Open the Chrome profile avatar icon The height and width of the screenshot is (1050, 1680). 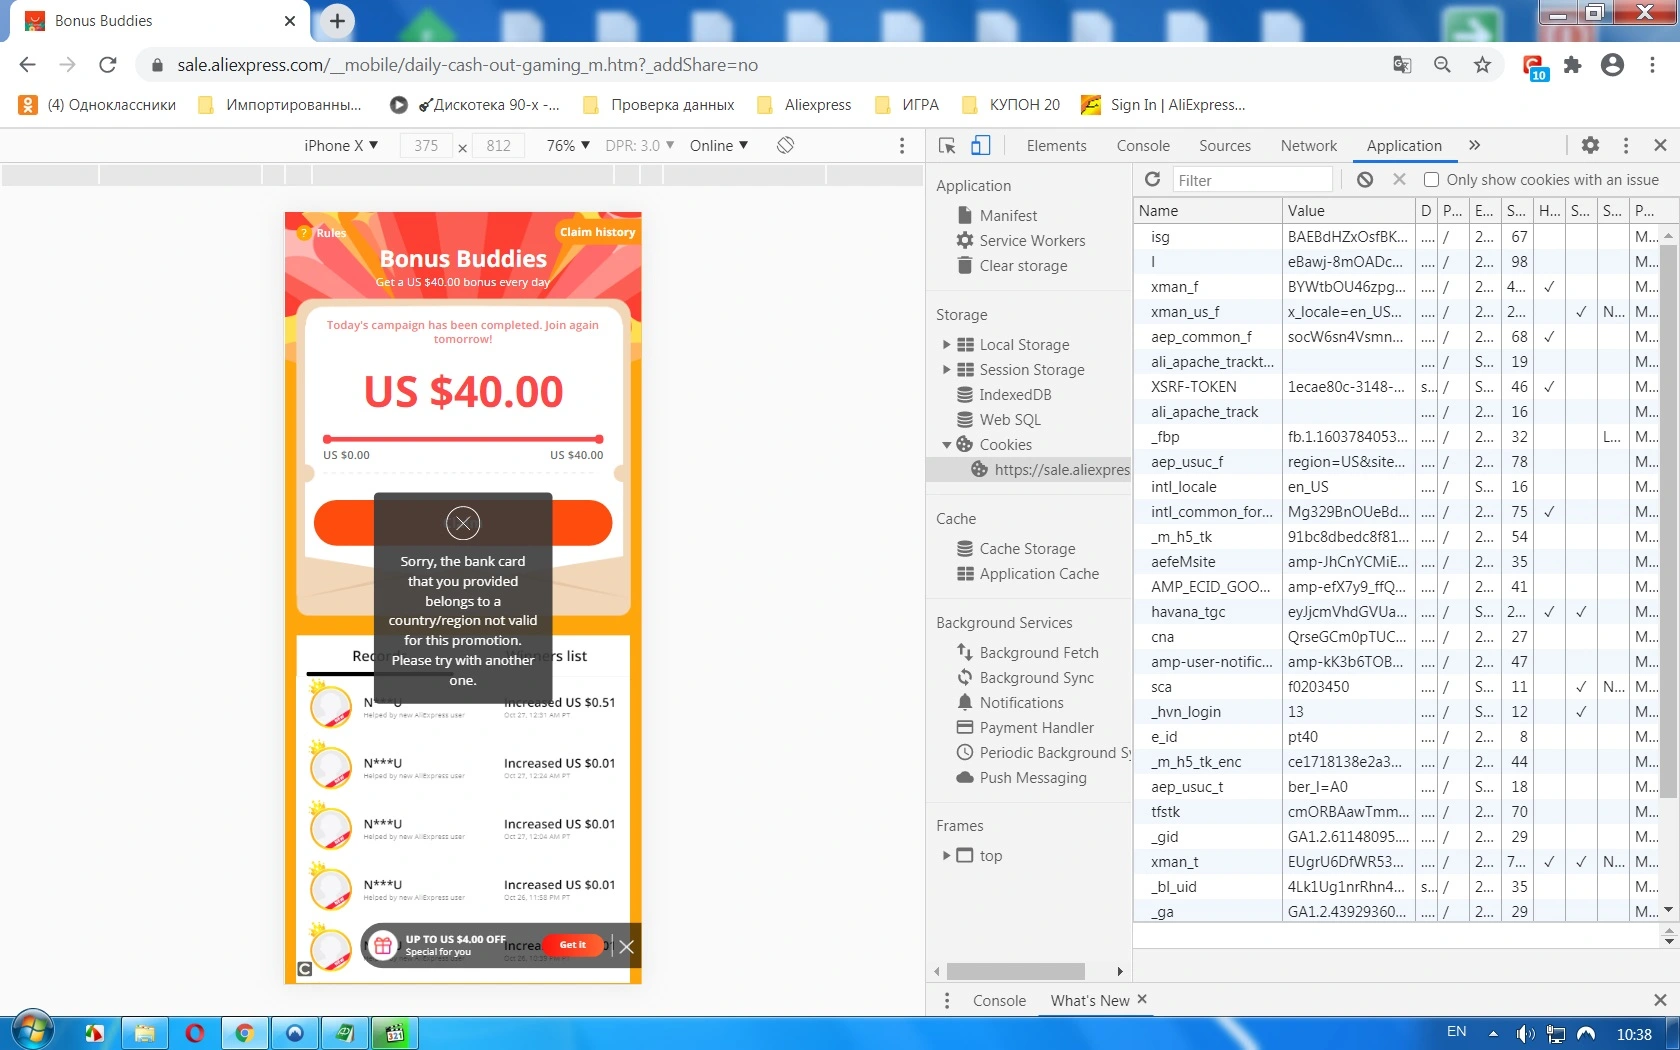tap(1612, 65)
